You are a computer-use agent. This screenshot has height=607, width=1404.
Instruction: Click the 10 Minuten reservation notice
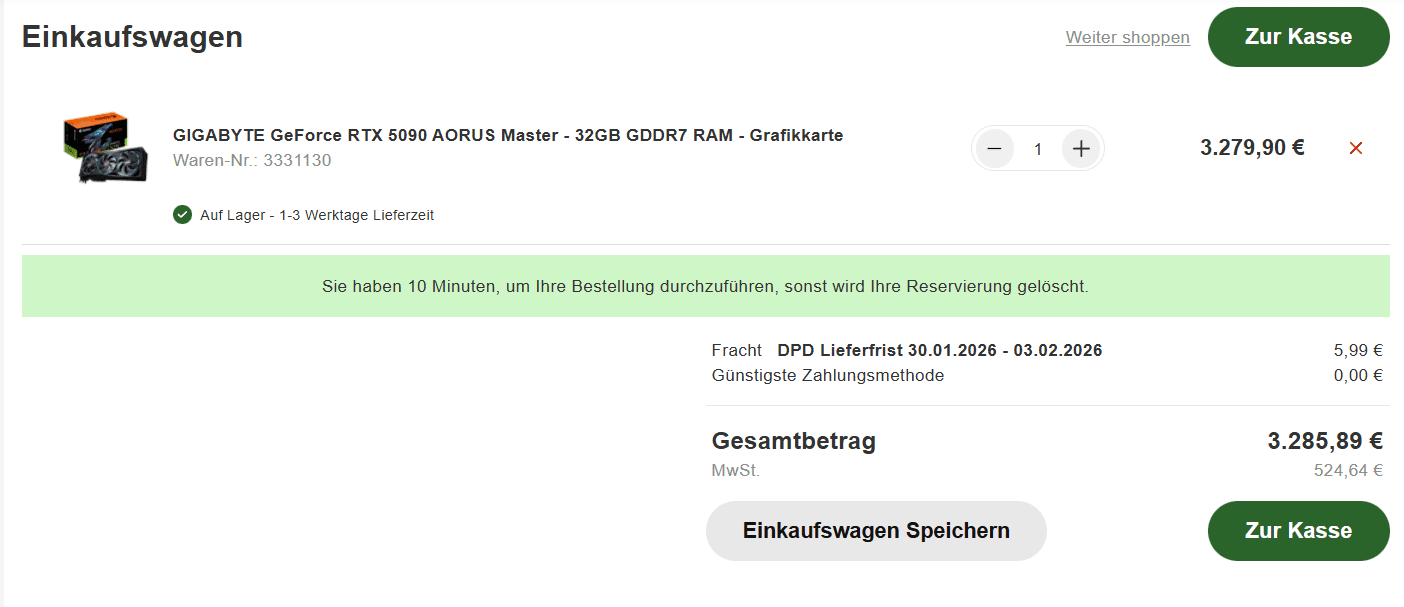[x=705, y=286]
